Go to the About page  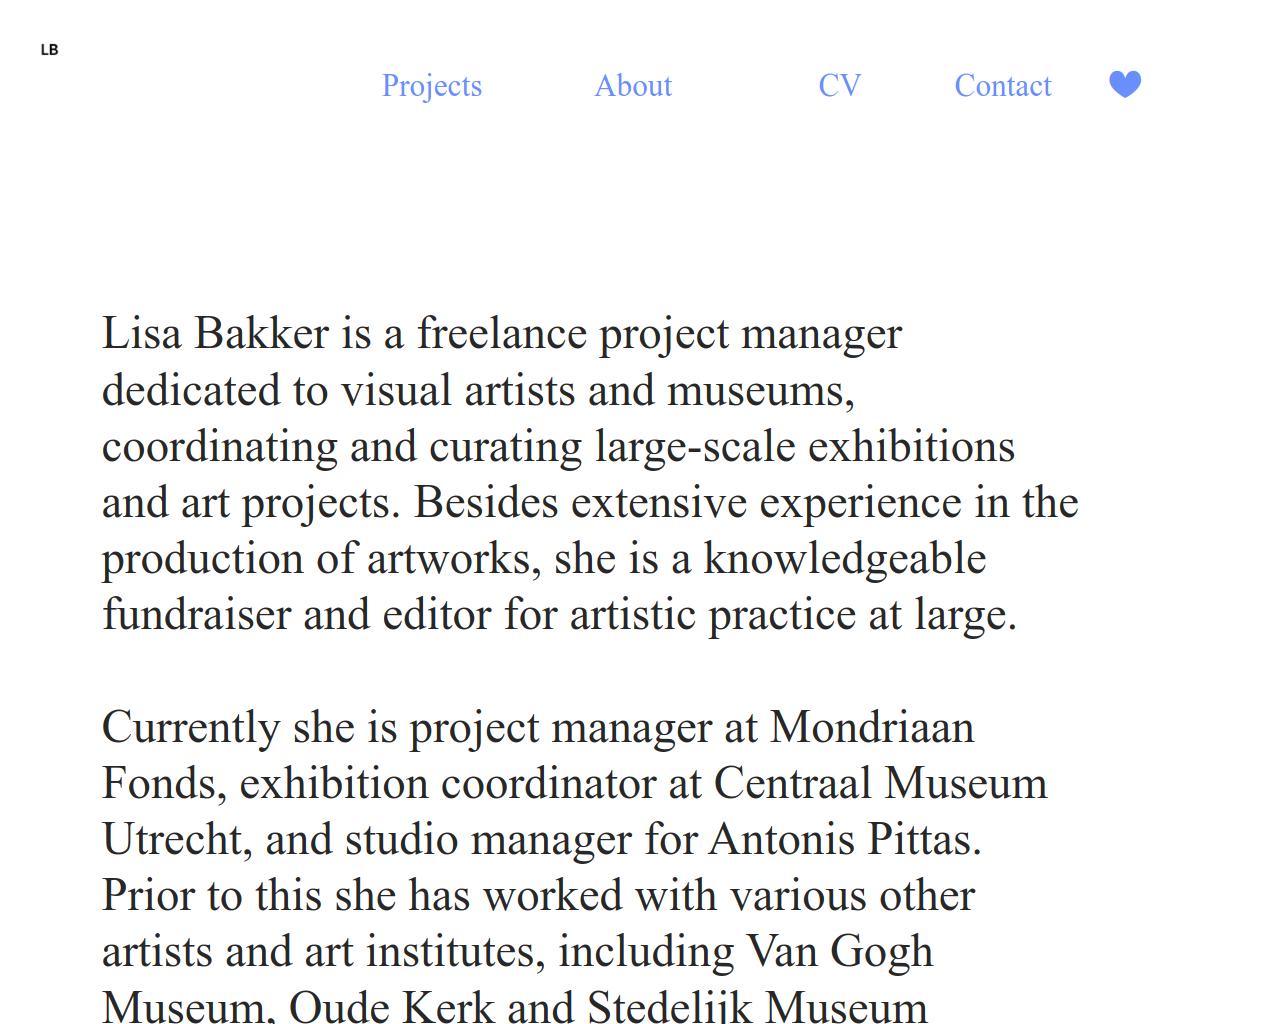click(x=633, y=86)
